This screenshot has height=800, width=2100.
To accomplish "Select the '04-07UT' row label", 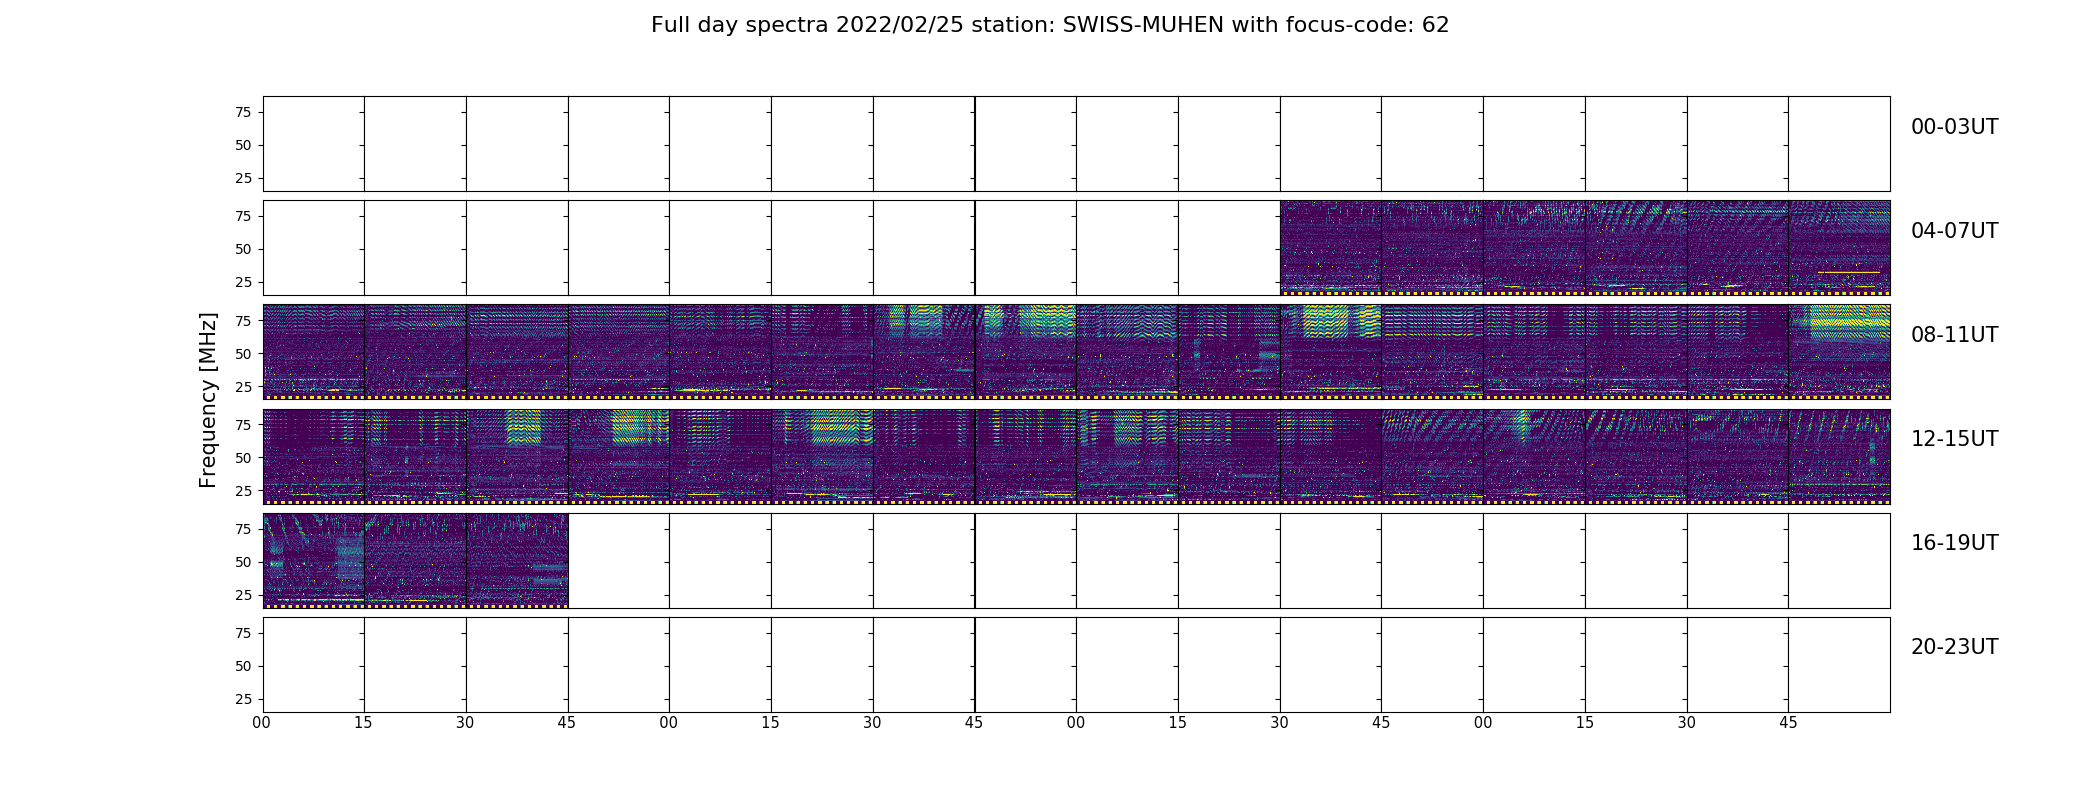I will [1954, 231].
